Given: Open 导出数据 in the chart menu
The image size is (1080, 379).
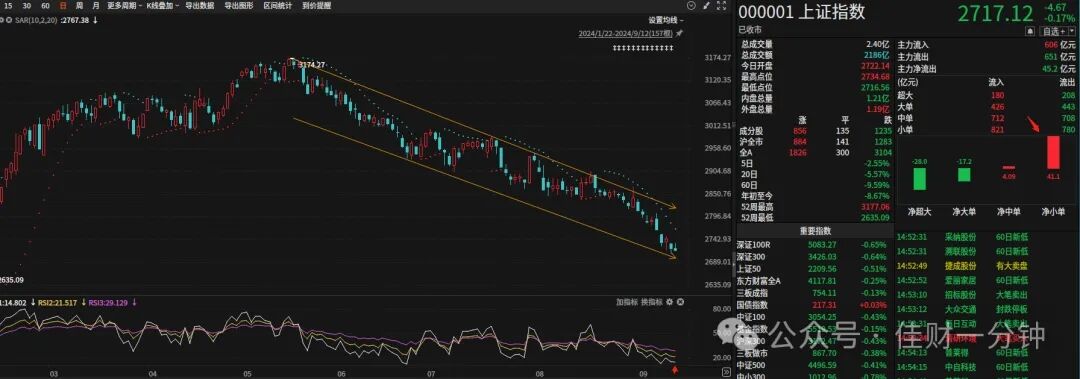Looking at the screenshot, I should (200, 6).
